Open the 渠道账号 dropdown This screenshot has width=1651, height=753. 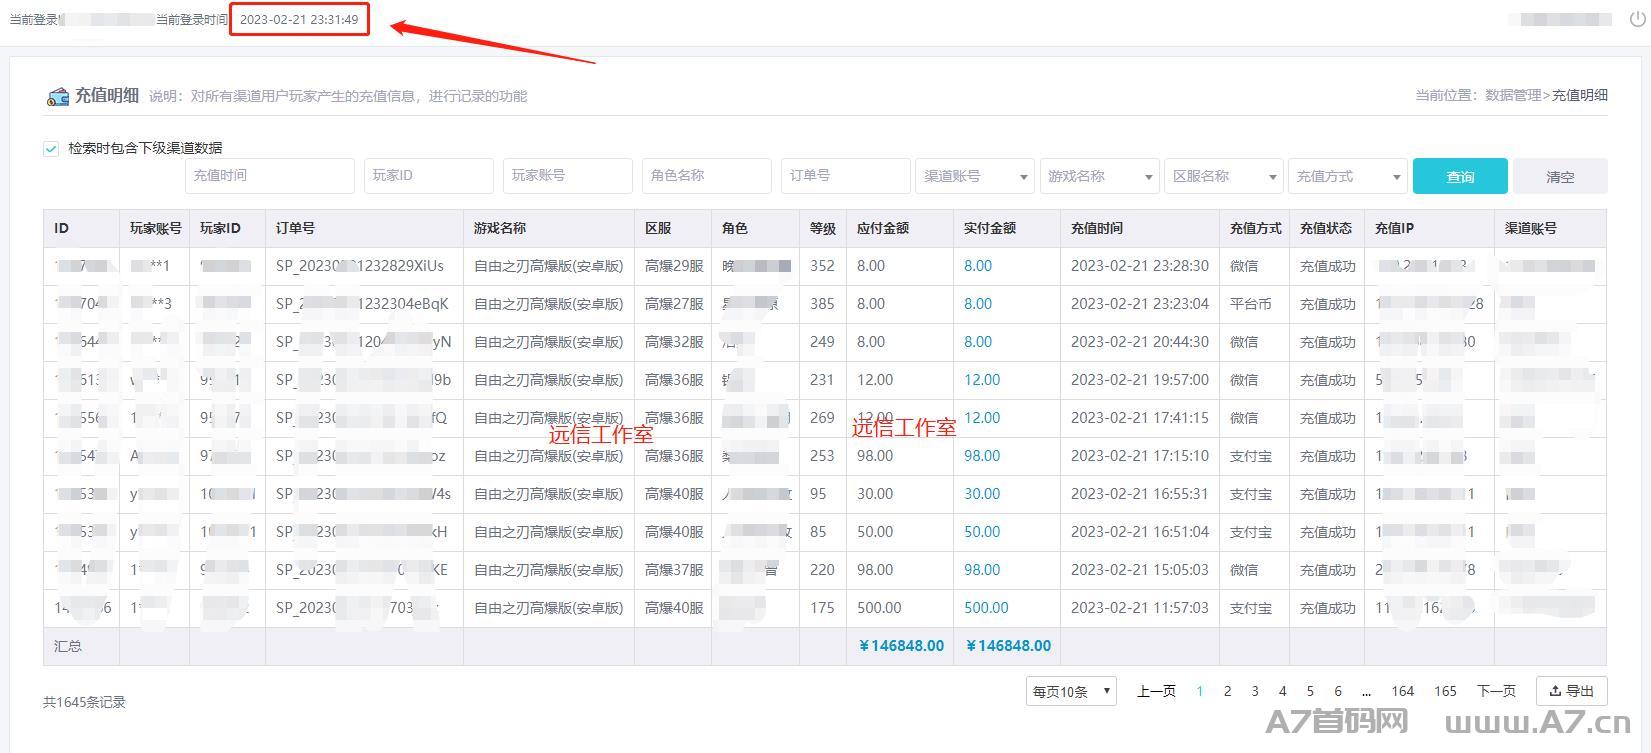975,176
